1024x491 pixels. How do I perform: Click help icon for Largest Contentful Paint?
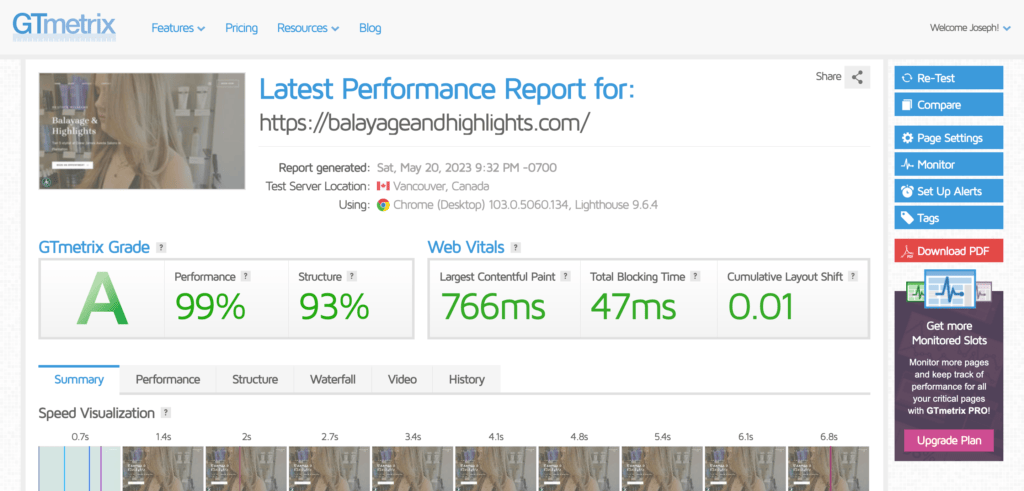point(566,276)
